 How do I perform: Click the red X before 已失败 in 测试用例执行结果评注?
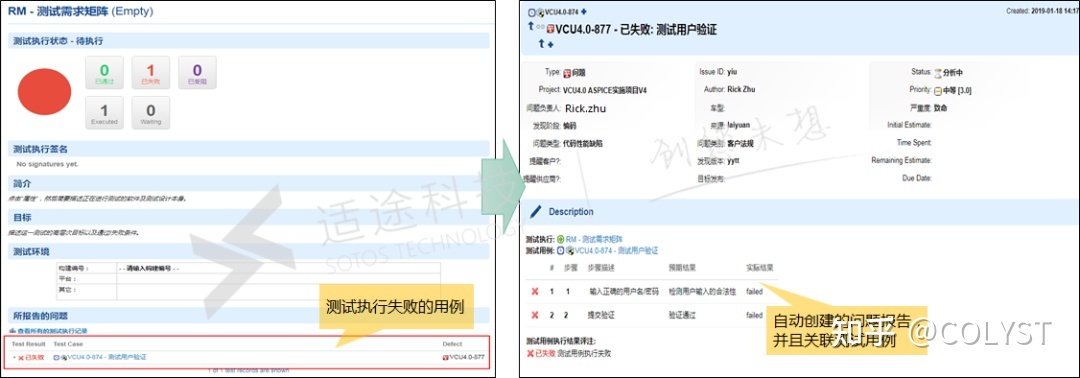pos(530,353)
